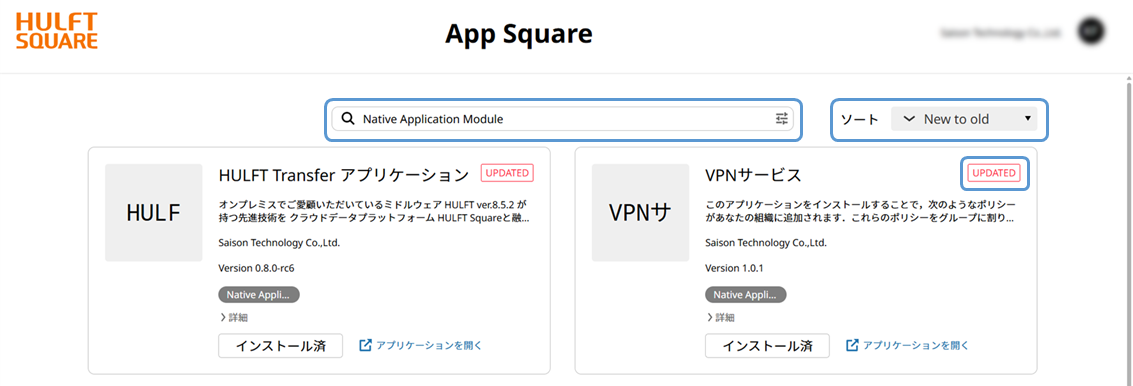This screenshot has width=1133, height=386.
Task: Click Native Appli tag on HULFT Transfer card
Action: pyautogui.click(x=259, y=295)
